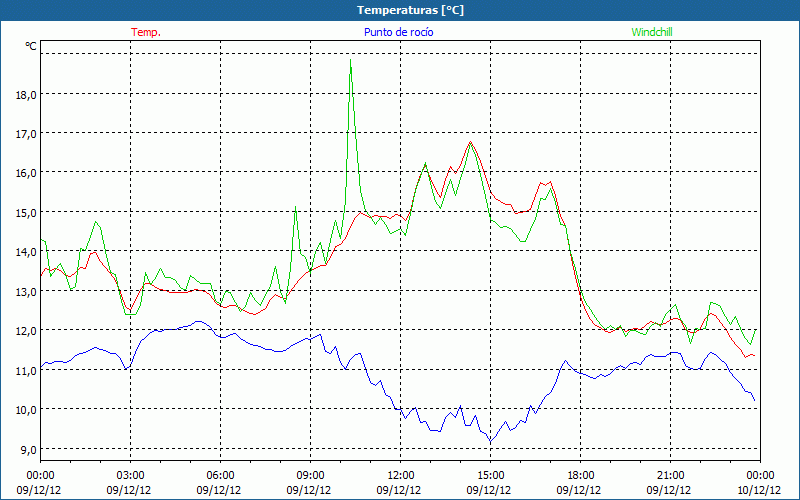Click the 15:00 time axis label
Image resolution: width=800 pixels, height=500 pixels.
click(x=490, y=476)
